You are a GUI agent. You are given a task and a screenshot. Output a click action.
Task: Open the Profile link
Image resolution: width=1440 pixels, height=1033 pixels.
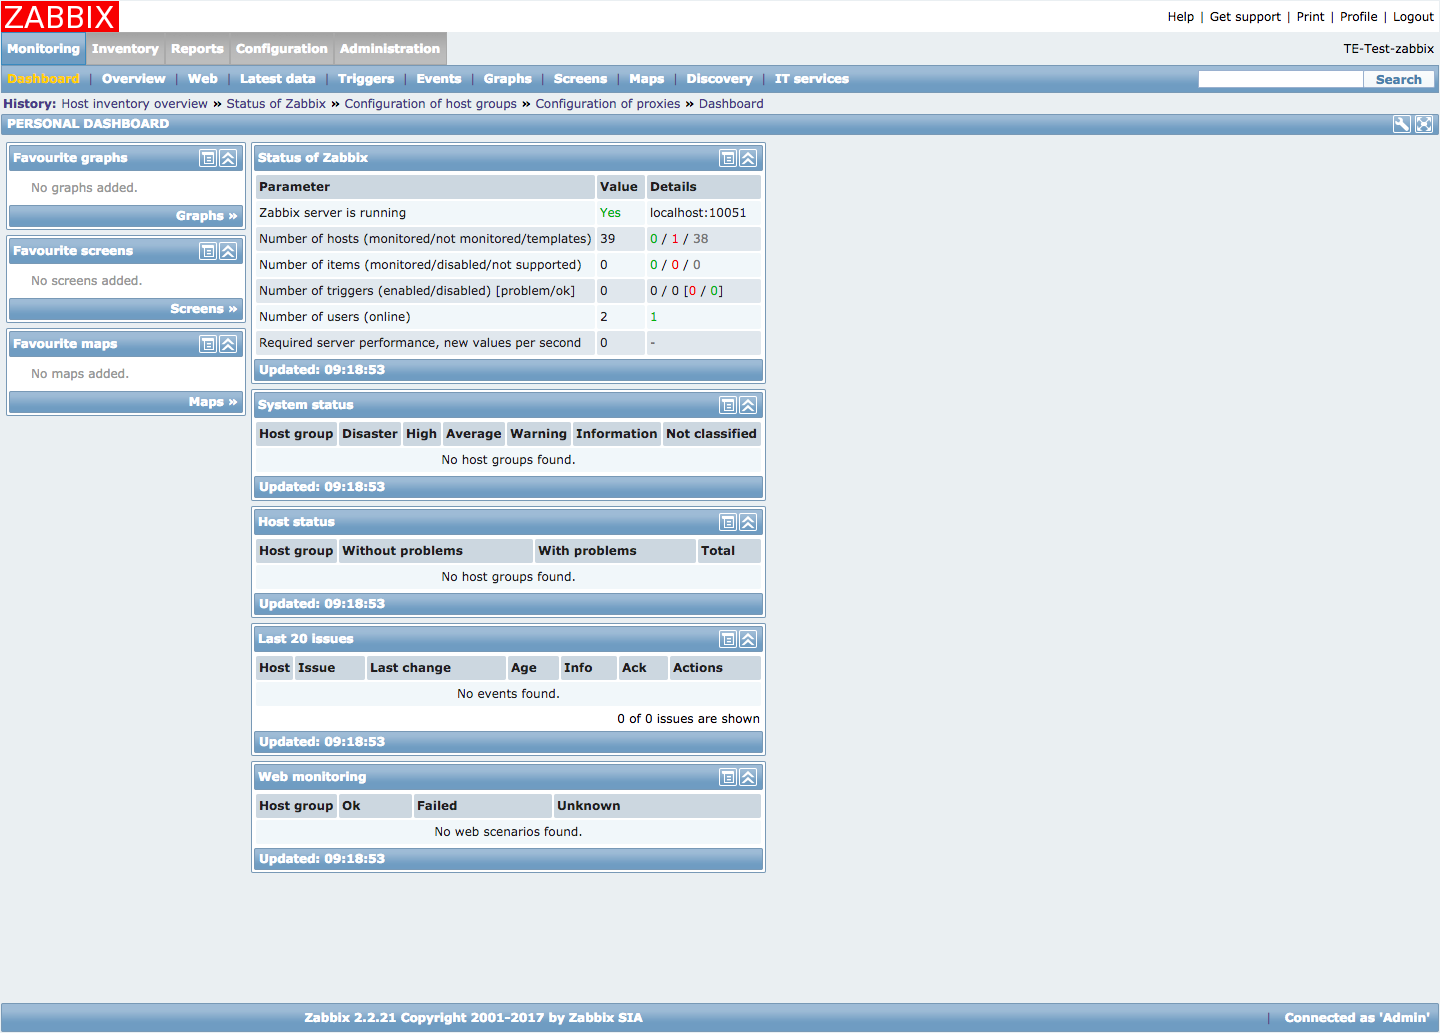click(1359, 17)
